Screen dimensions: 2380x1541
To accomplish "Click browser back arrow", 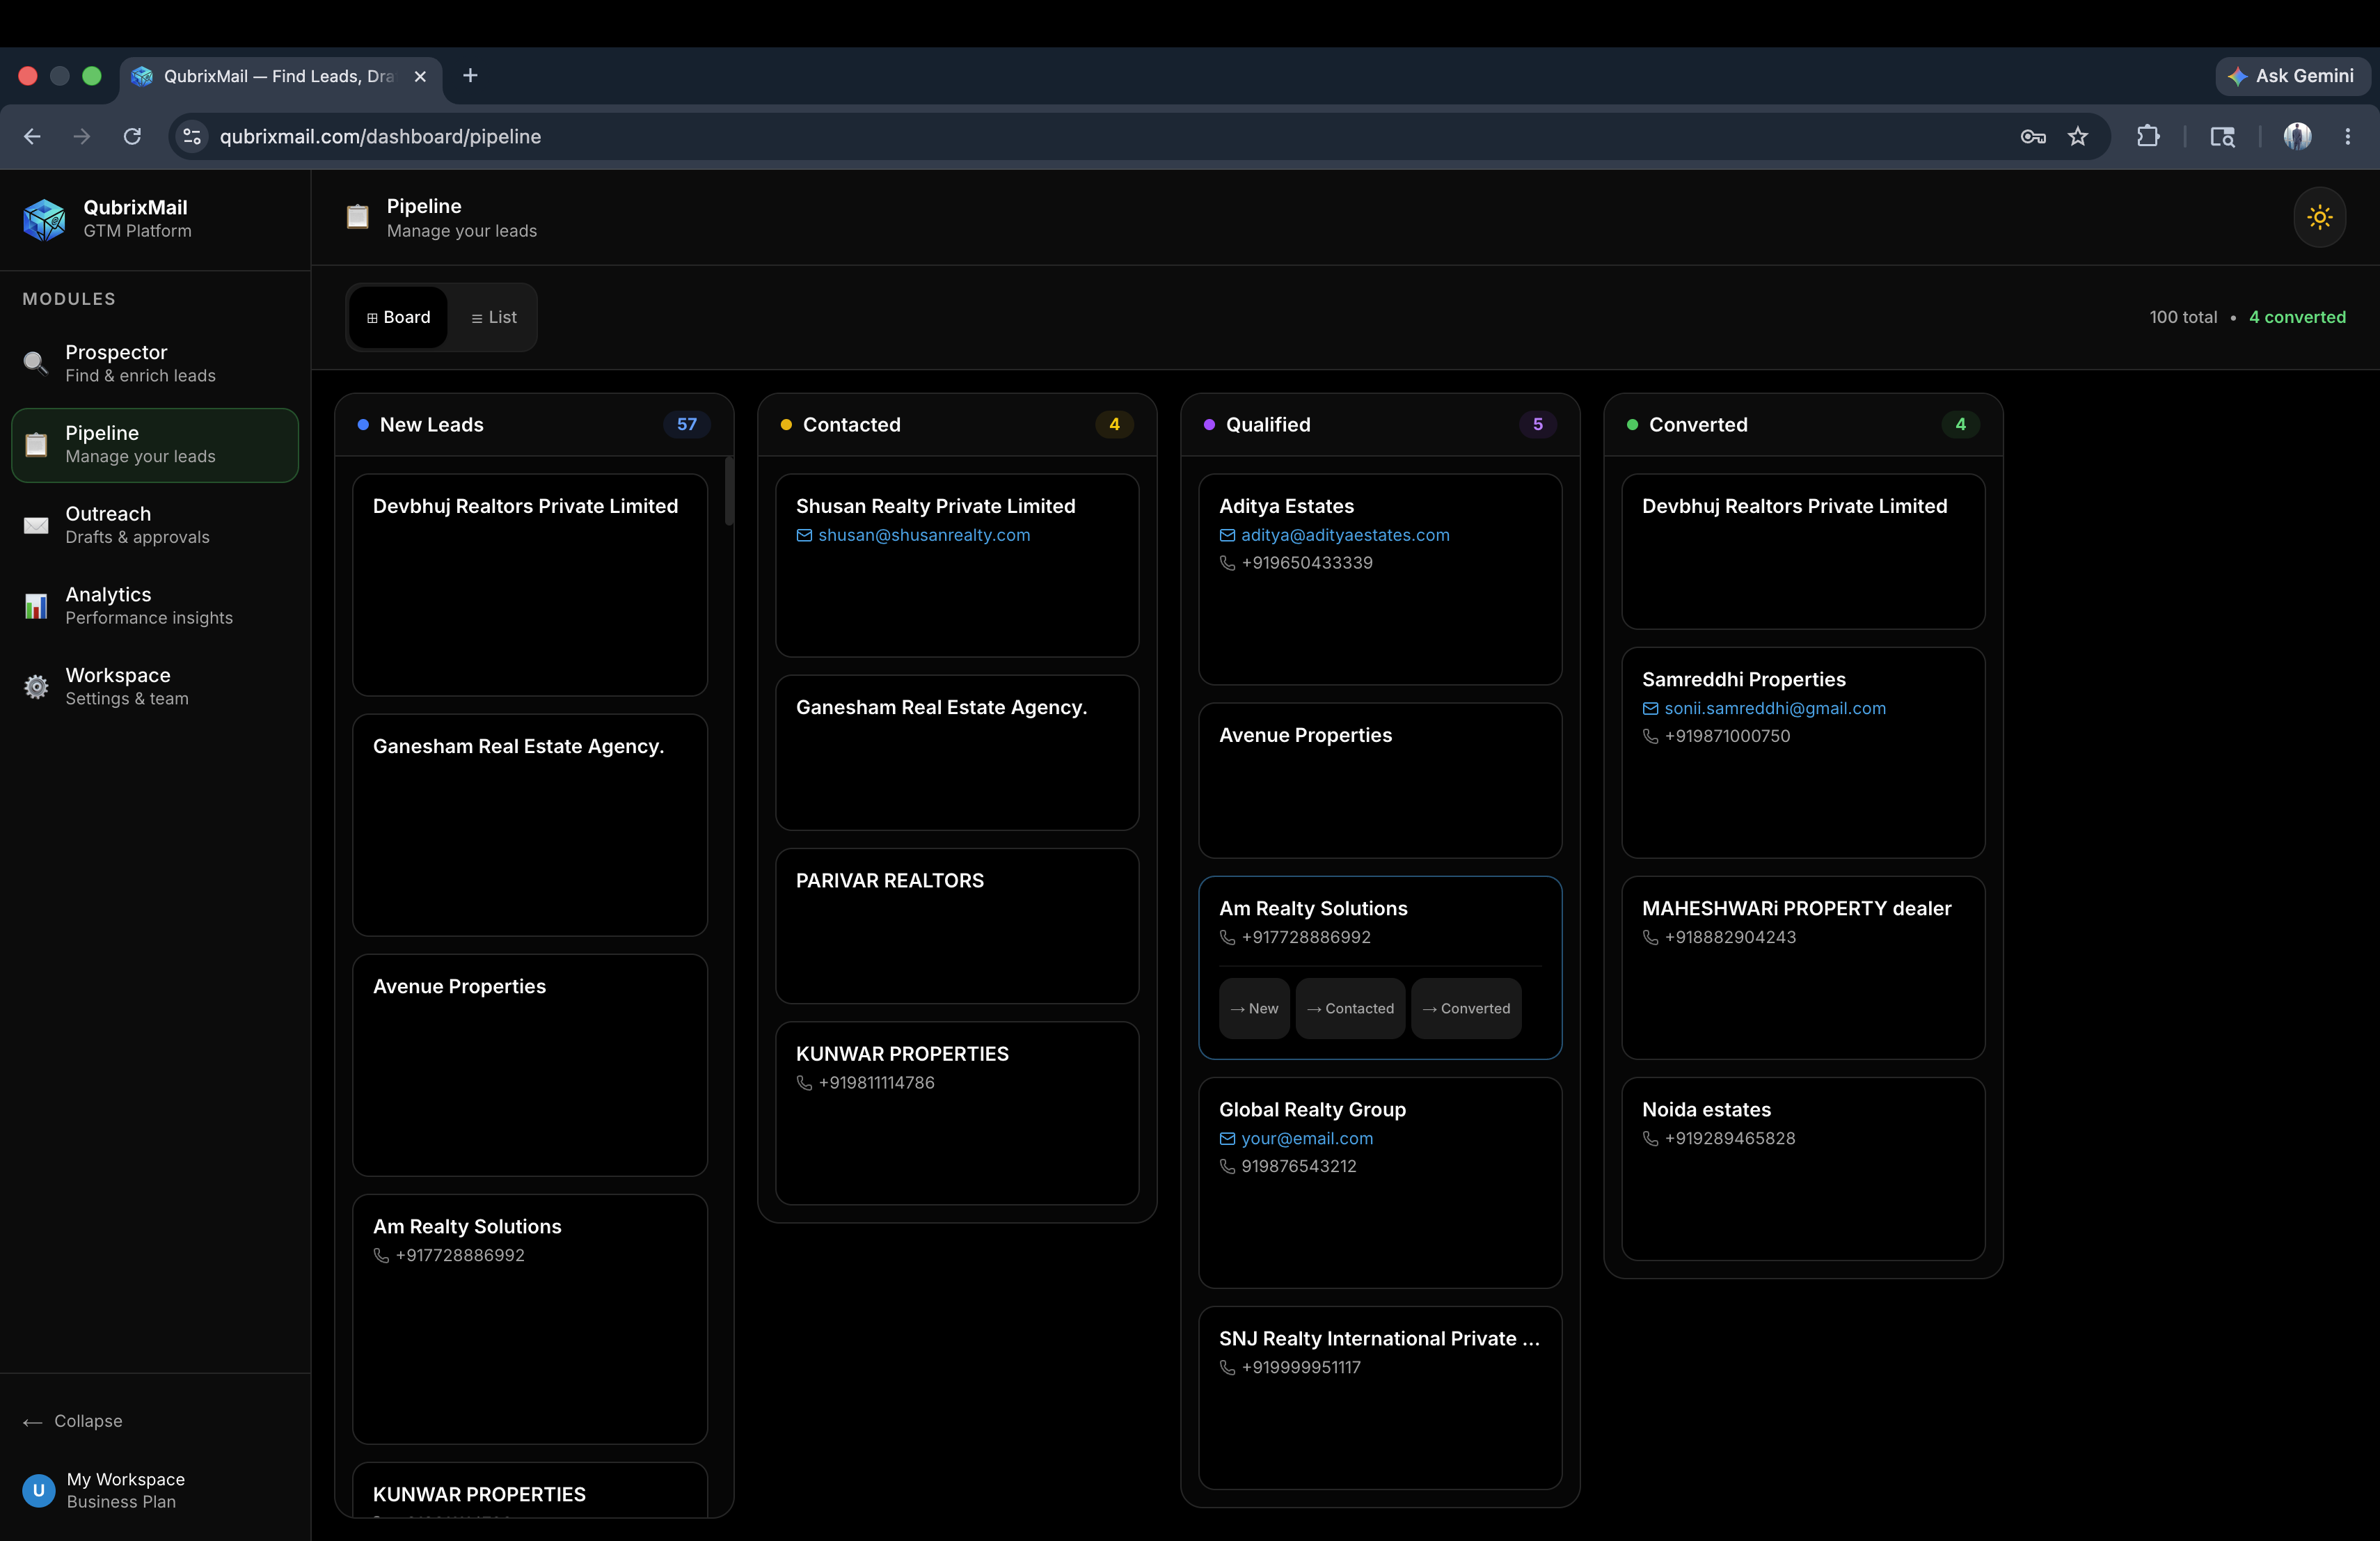I will pos(32,136).
